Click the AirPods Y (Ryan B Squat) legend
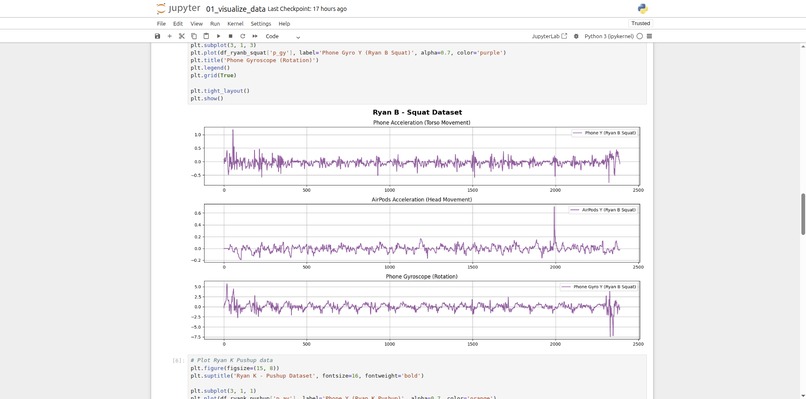This screenshot has width=806, height=399. [603, 210]
